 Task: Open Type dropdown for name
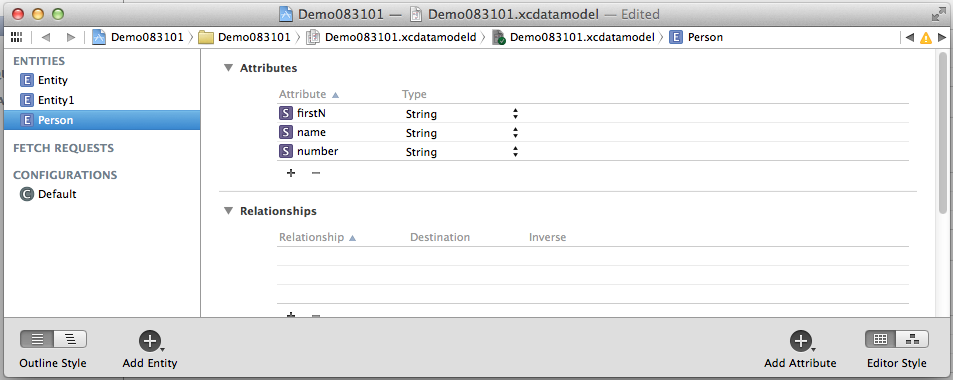[463, 133]
